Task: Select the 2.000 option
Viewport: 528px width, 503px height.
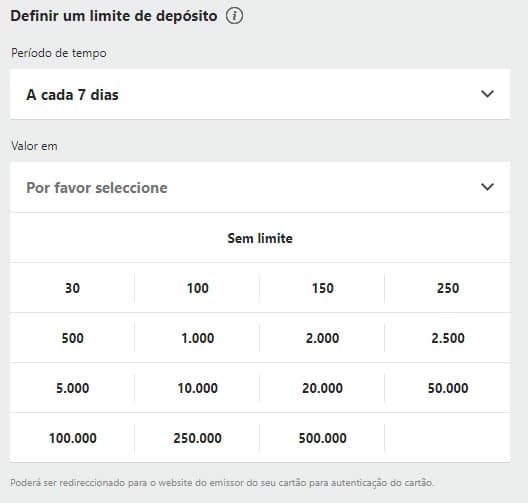Action: [323, 338]
